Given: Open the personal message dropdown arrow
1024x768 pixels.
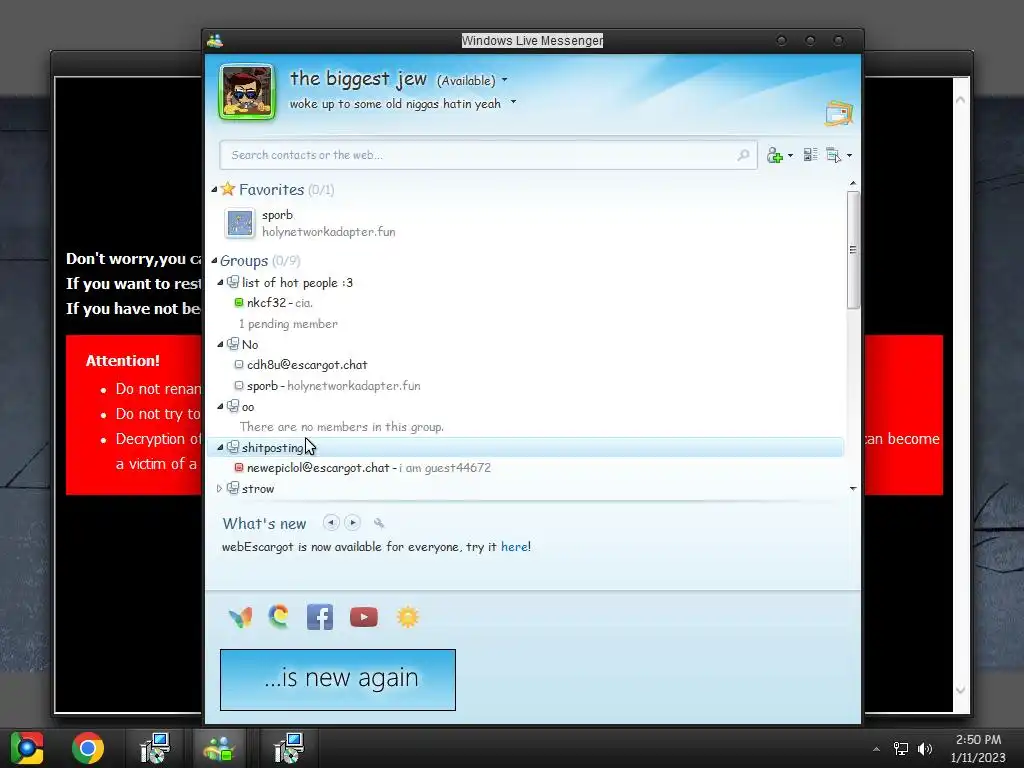Looking at the screenshot, I should click(x=513, y=102).
